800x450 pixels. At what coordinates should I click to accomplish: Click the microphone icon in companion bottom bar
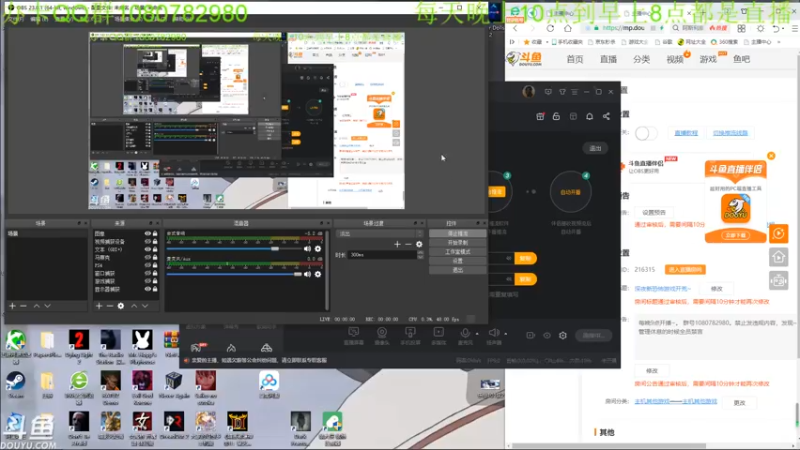(465, 335)
